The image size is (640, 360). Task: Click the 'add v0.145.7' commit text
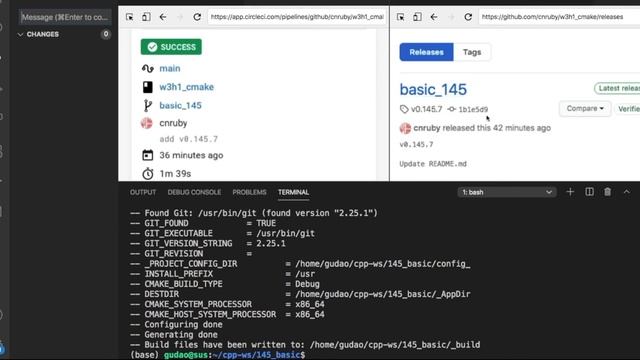tap(189, 139)
